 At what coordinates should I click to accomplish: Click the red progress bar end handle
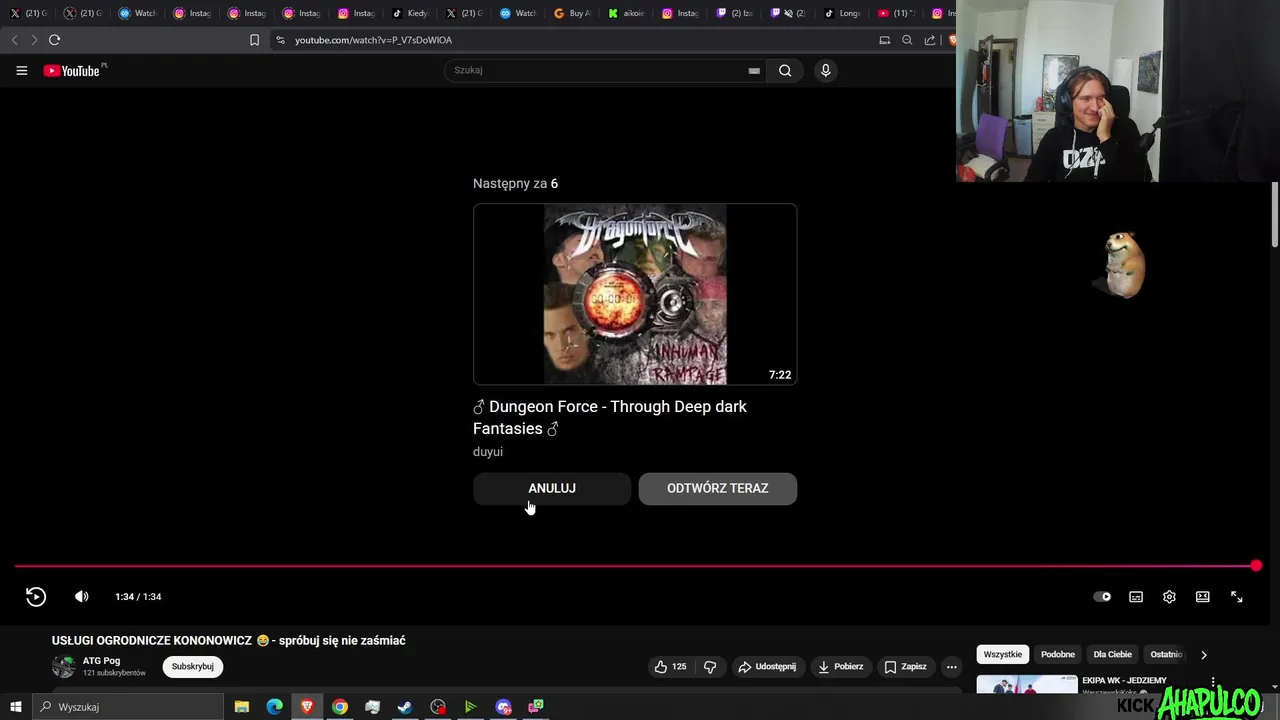(x=1256, y=566)
